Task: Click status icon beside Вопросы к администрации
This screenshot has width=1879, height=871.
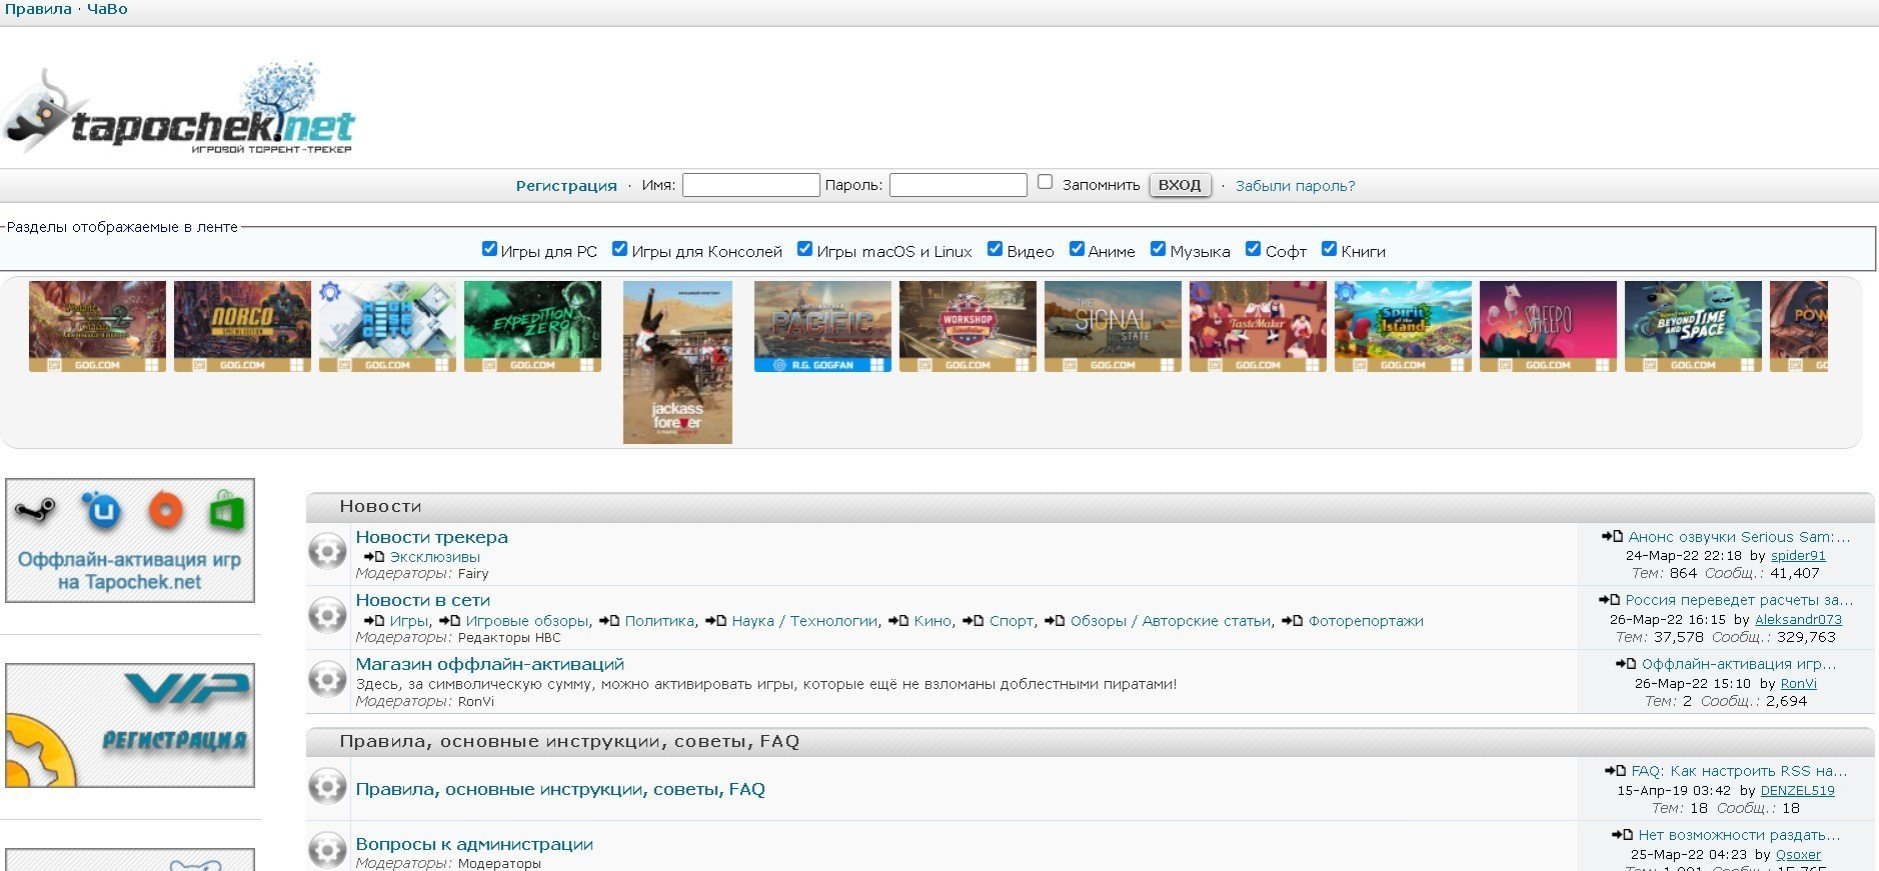Action: pos(327,850)
